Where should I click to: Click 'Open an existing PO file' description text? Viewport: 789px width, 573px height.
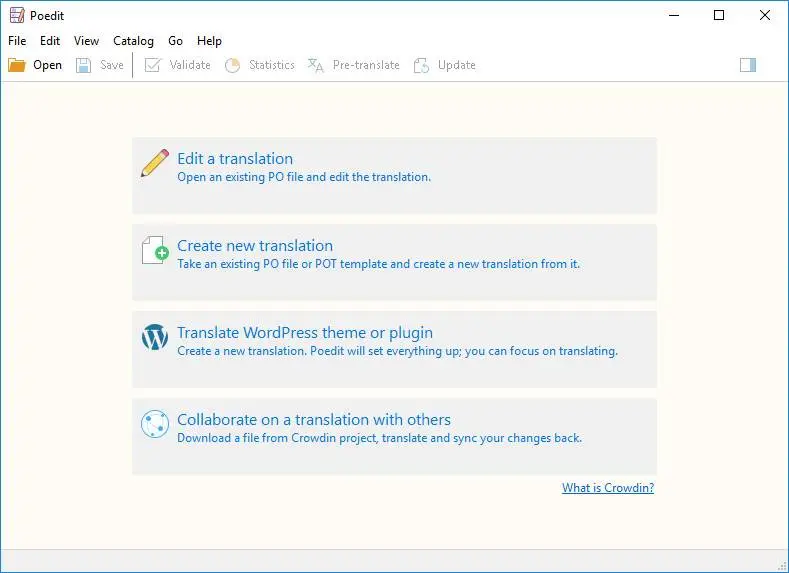pyautogui.click(x=304, y=177)
